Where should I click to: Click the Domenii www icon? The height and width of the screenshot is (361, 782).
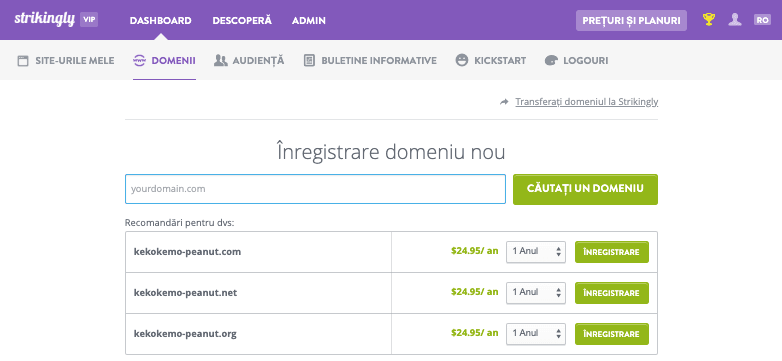click(139, 61)
